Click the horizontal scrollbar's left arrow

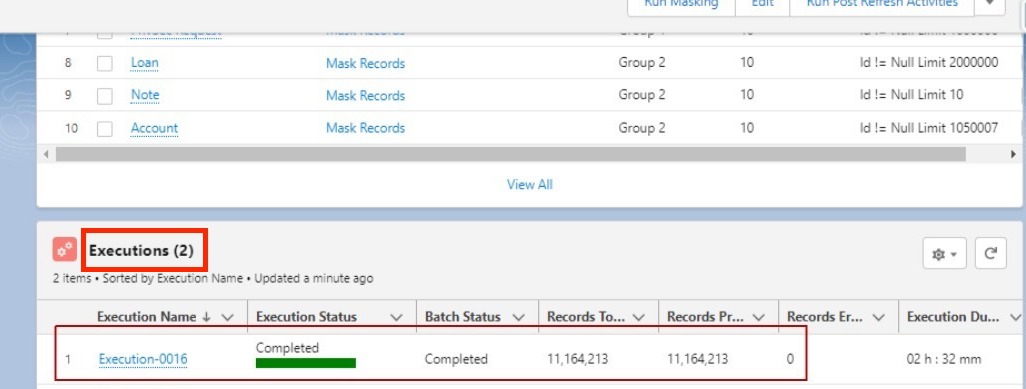coord(45,155)
